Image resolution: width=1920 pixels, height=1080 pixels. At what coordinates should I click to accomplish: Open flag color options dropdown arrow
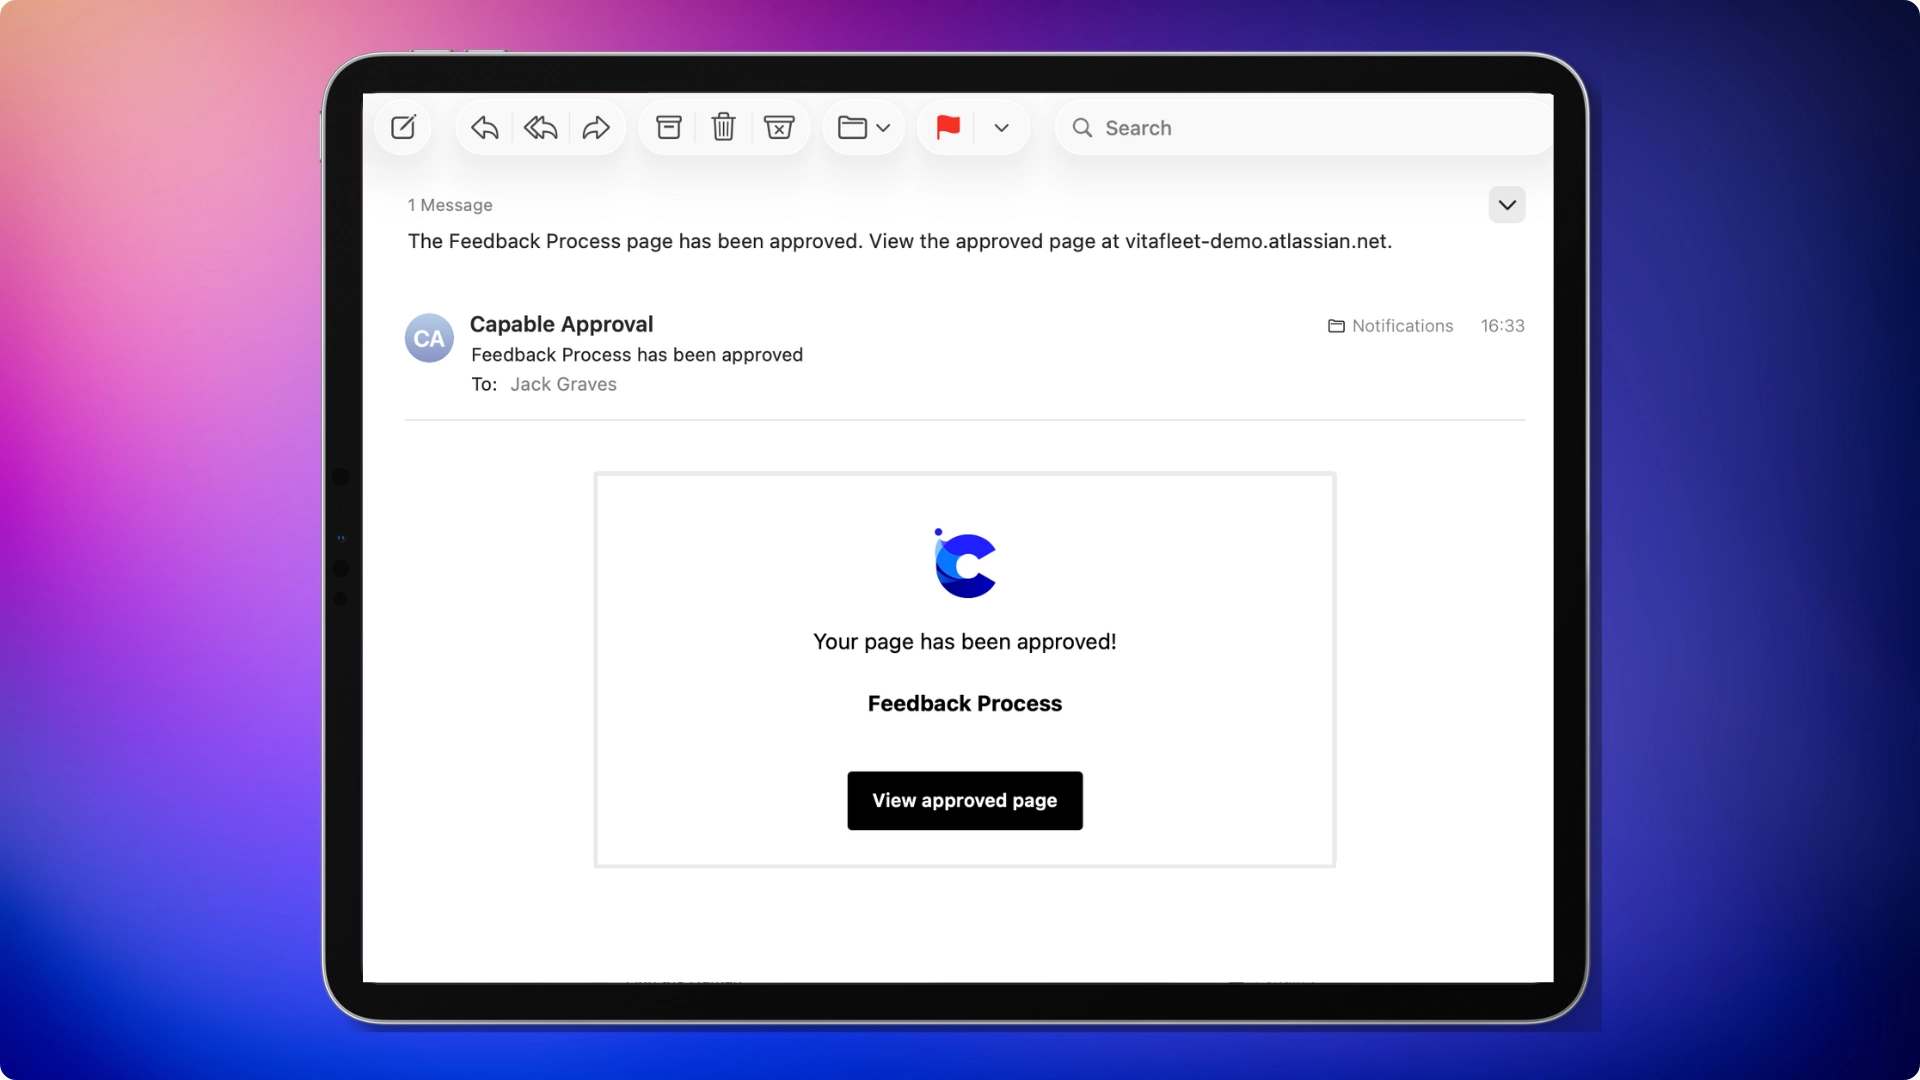tap(1002, 128)
